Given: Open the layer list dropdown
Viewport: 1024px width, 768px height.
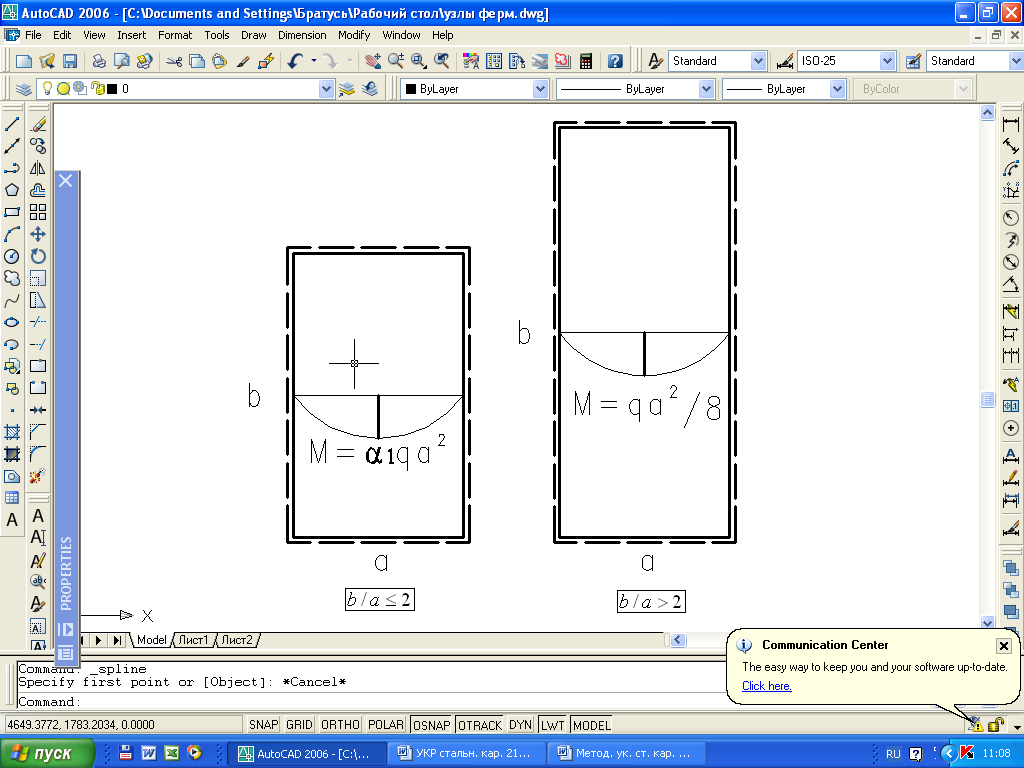Looking at the screenshot, I should [x=326, y=89].
